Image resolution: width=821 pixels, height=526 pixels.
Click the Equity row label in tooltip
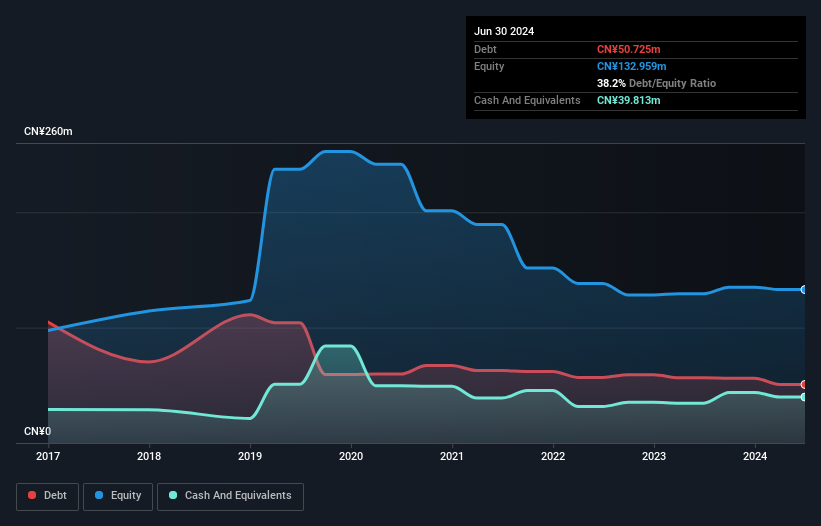(489, 66)
